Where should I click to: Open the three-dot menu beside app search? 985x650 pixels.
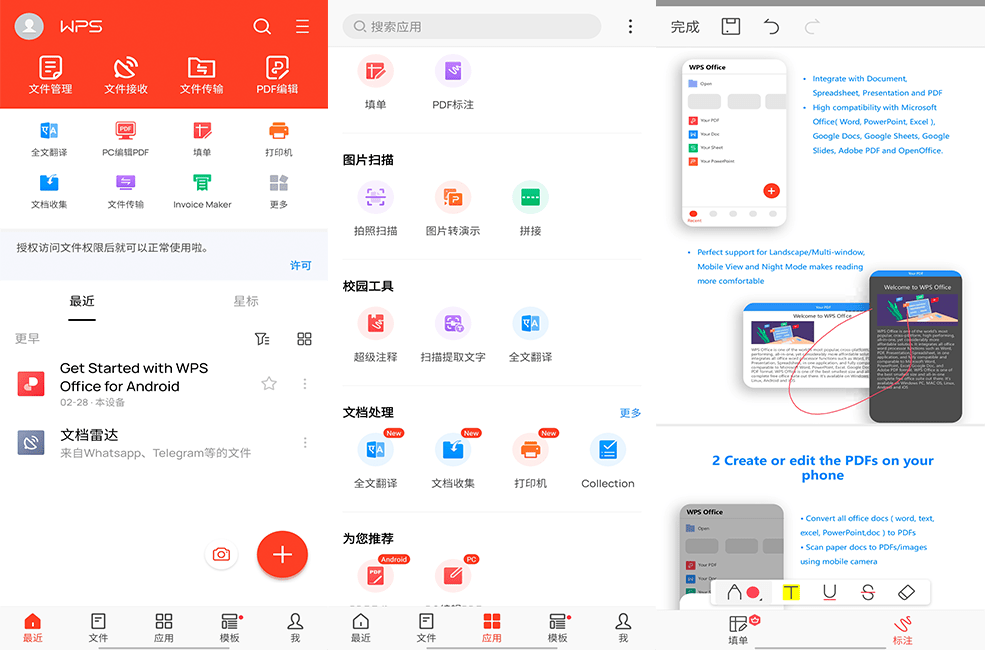pos(630,26)
